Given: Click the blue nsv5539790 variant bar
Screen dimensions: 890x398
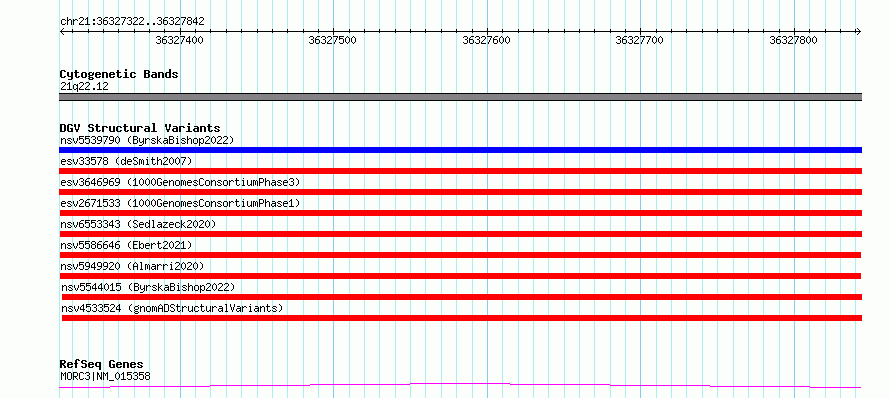Looking at the screenshot, I should click(x=460, y=150).
